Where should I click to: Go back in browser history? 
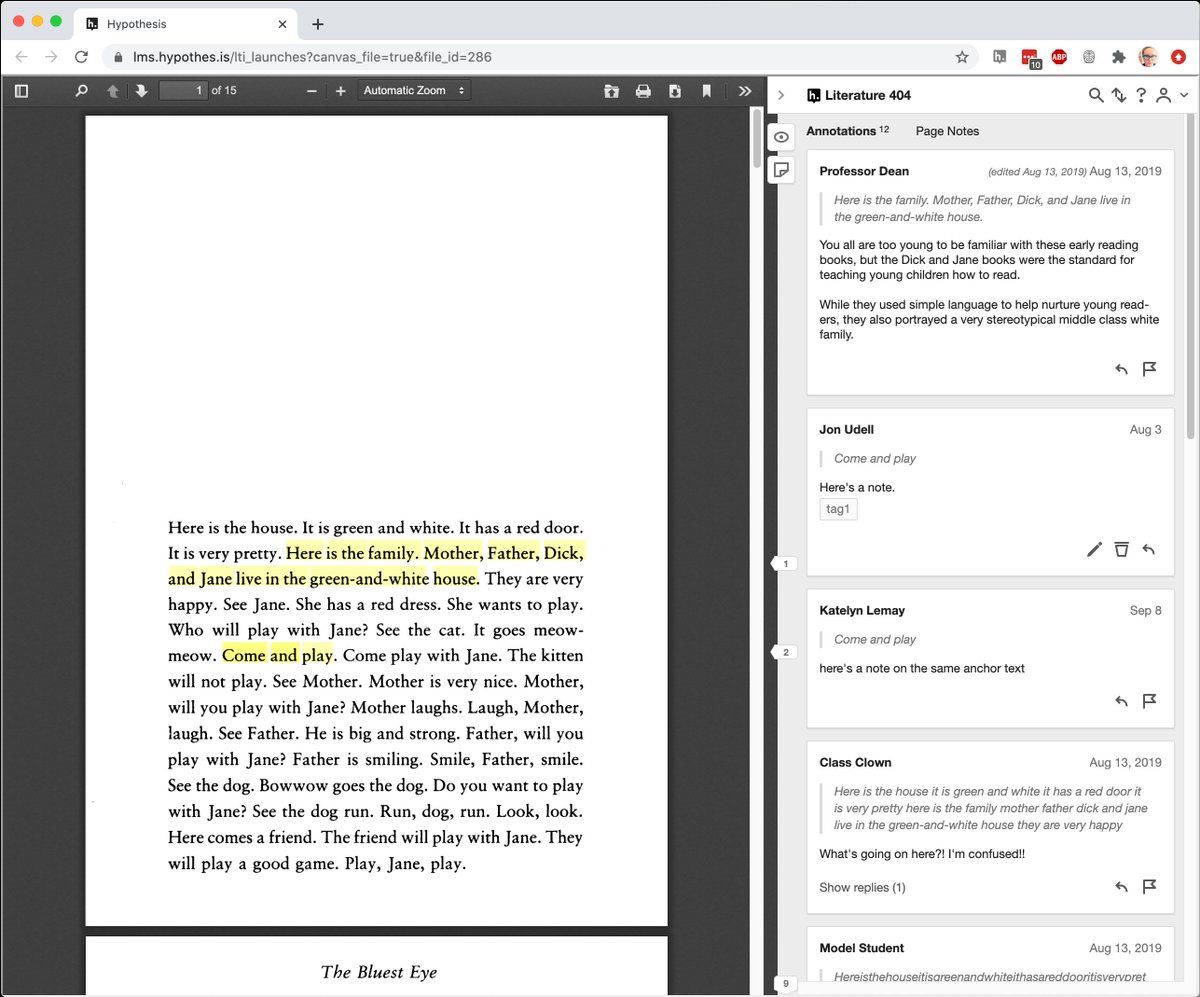pyautogui.click(x=22, y=57)
